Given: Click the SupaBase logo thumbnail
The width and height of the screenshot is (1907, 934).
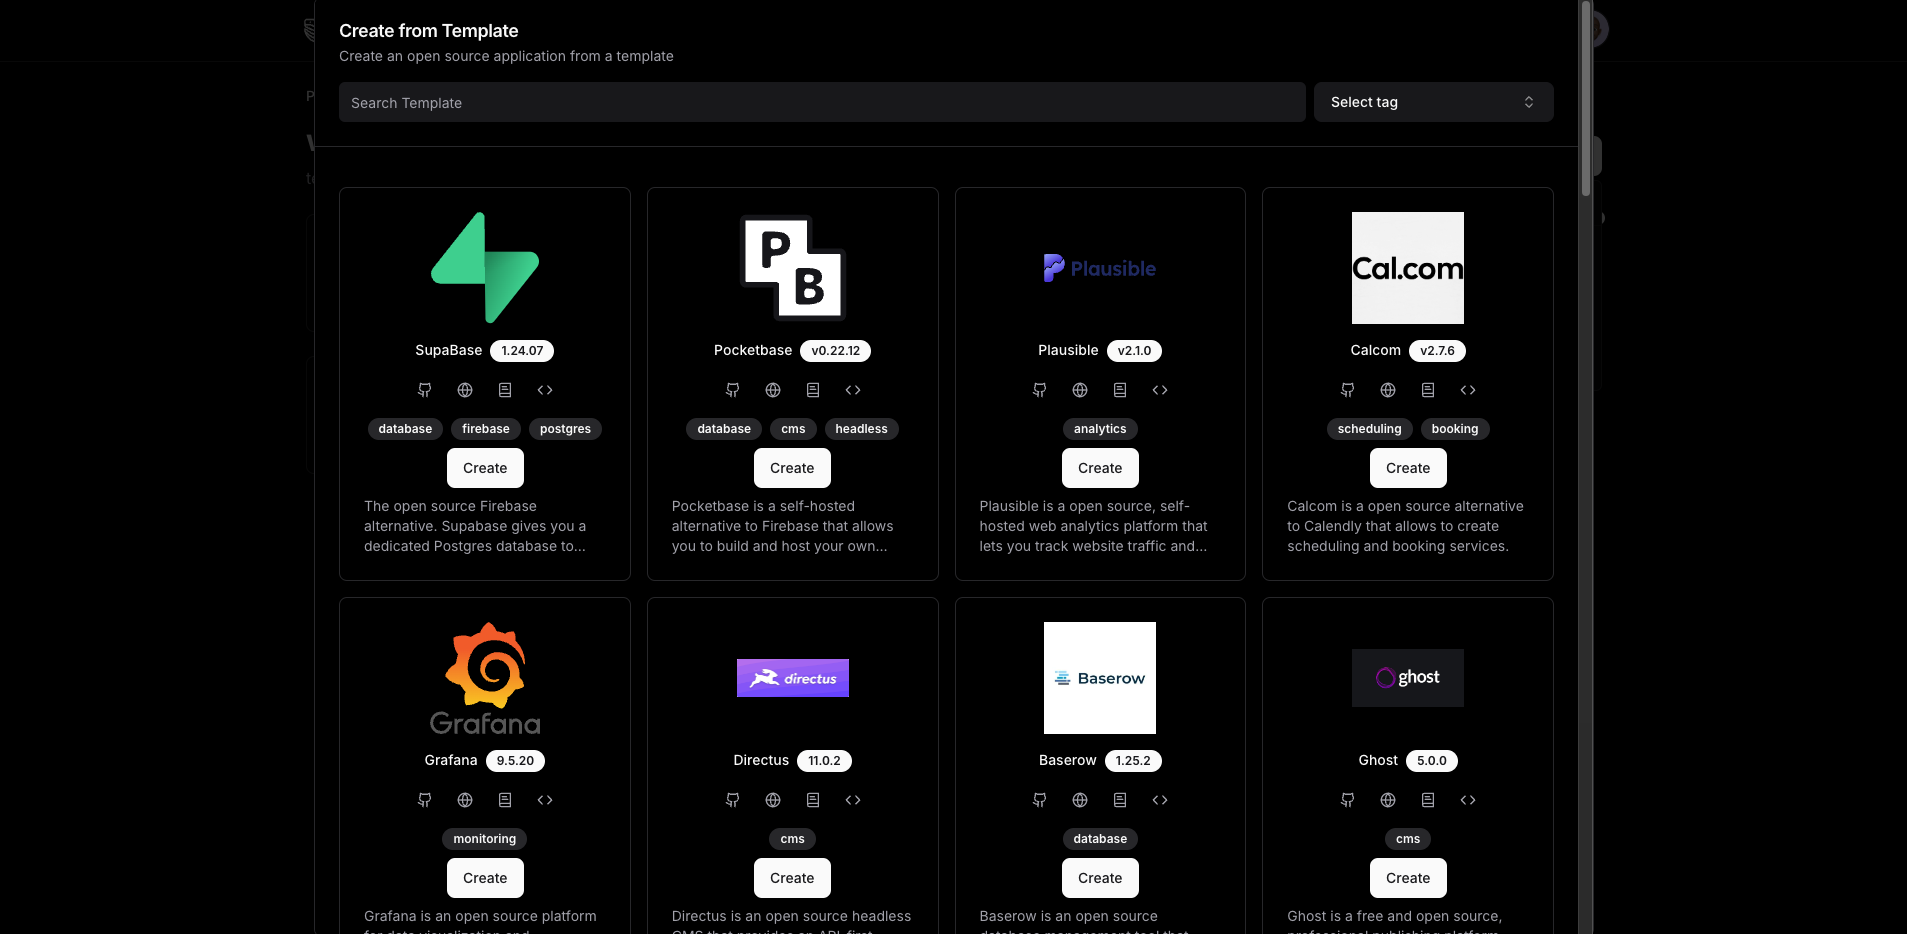Looking at the screenshot, I should 485,268.
